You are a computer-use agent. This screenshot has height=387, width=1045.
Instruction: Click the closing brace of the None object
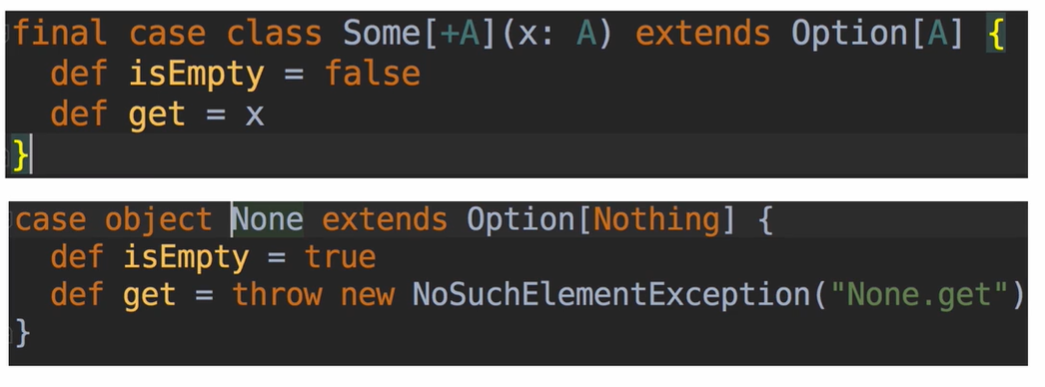point(22,332)
